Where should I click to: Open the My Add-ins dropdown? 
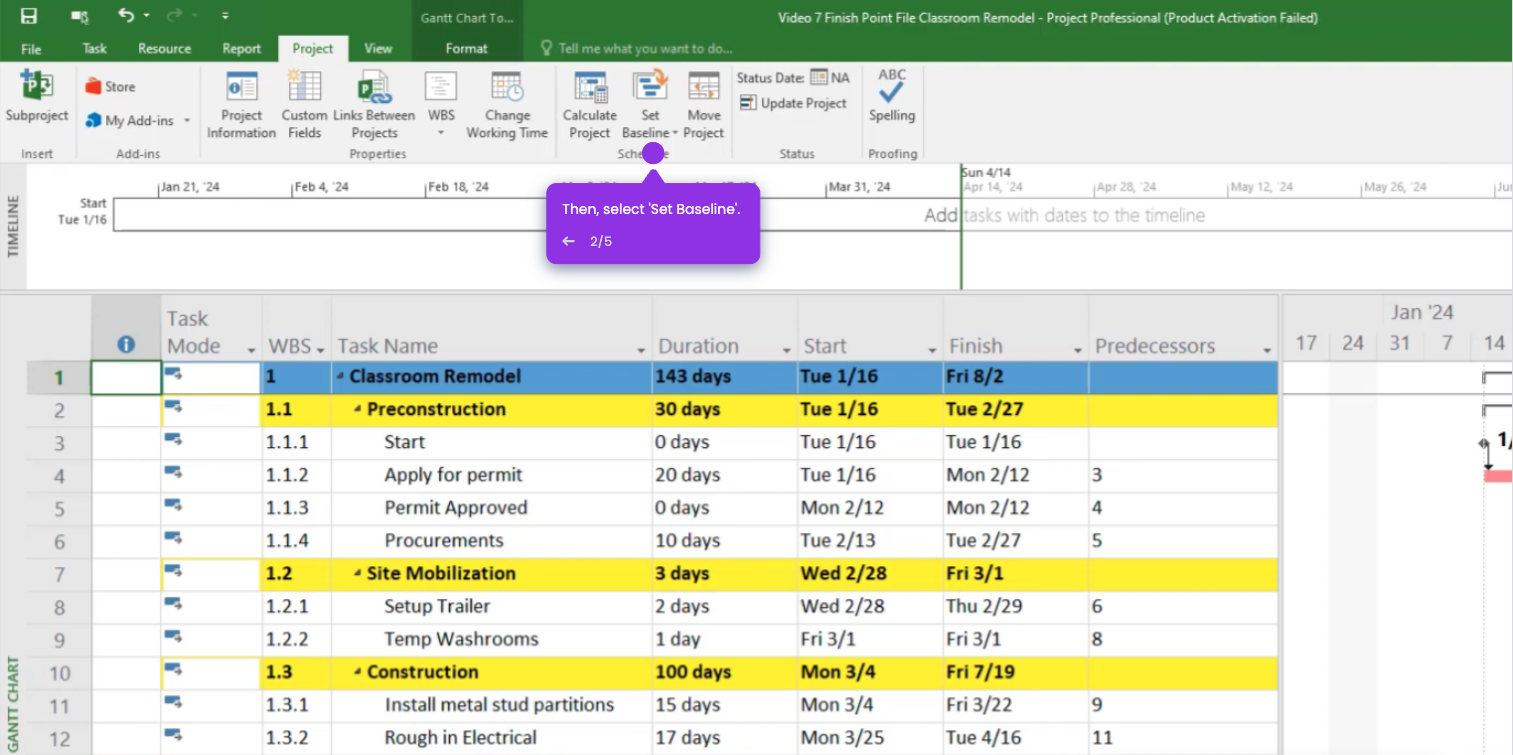click(187, 121)
